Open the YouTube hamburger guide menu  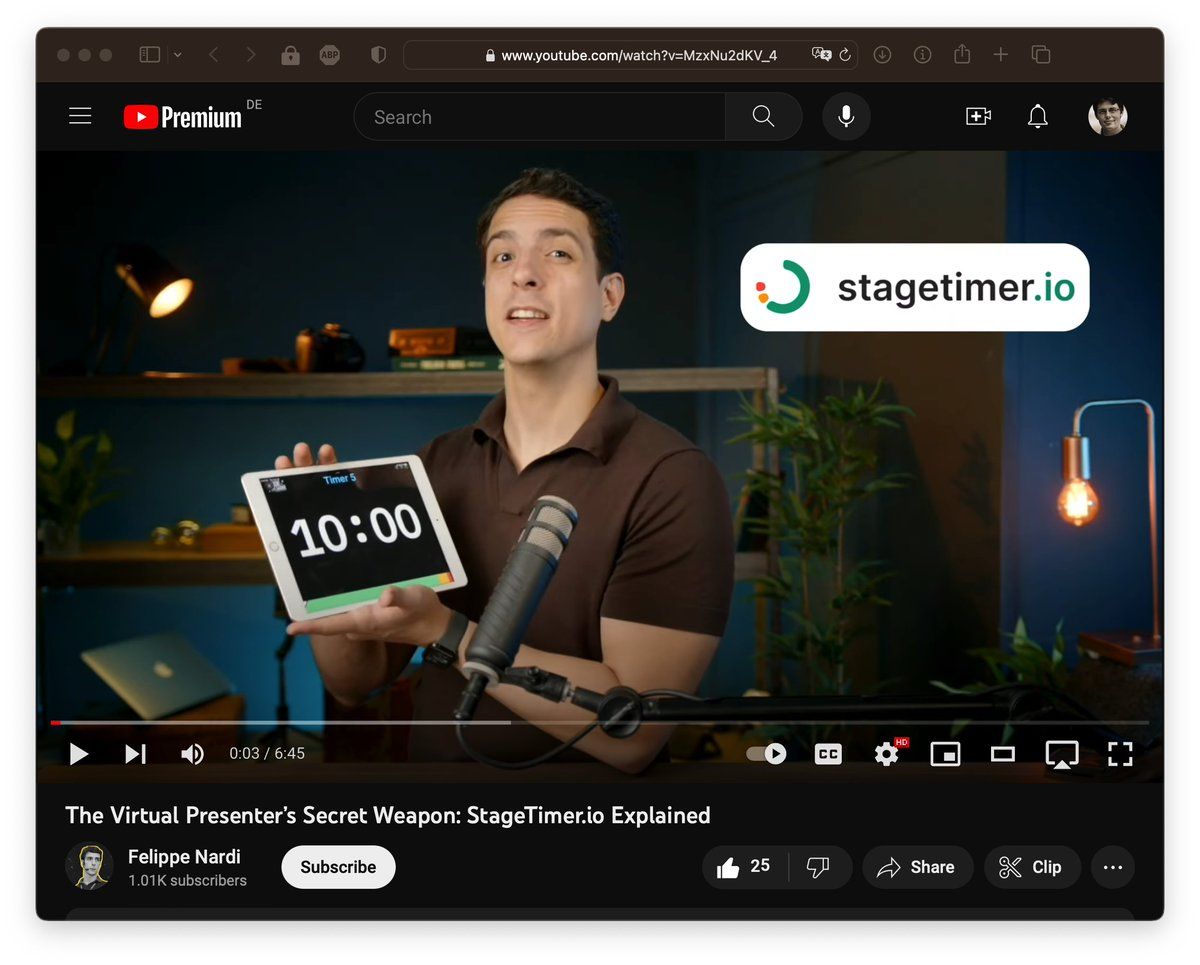80,117
